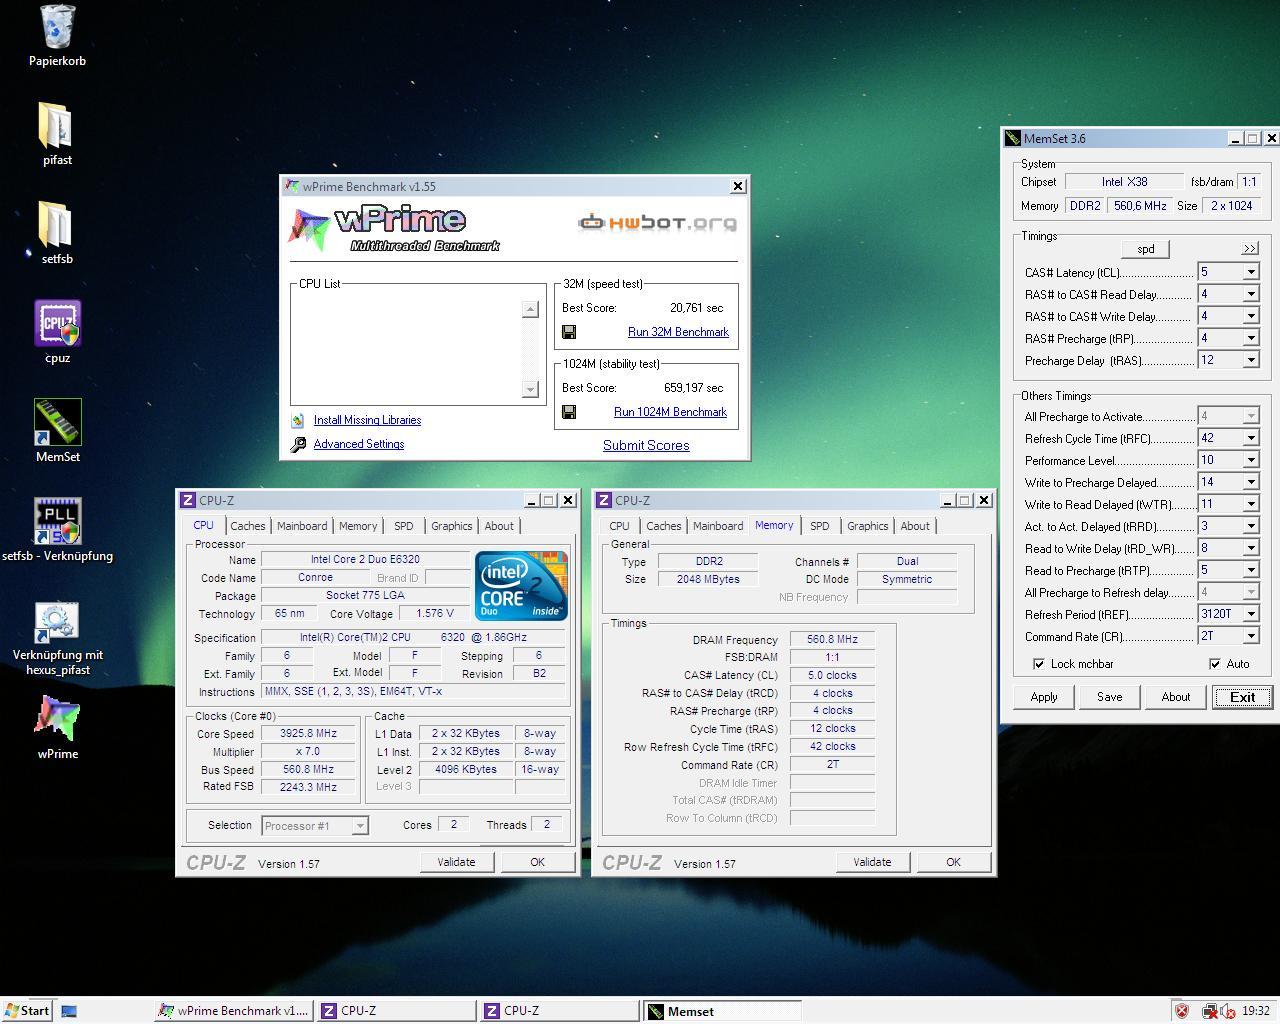Open CPU tab in right CPU-Z memory window
Viewport: 1280px width, 1024px height.
(x=619, y=526)
